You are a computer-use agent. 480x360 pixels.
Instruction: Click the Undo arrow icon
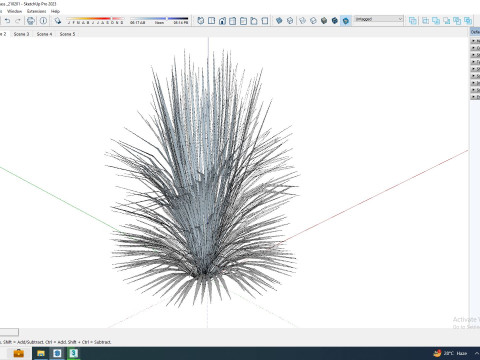[7, 21]
